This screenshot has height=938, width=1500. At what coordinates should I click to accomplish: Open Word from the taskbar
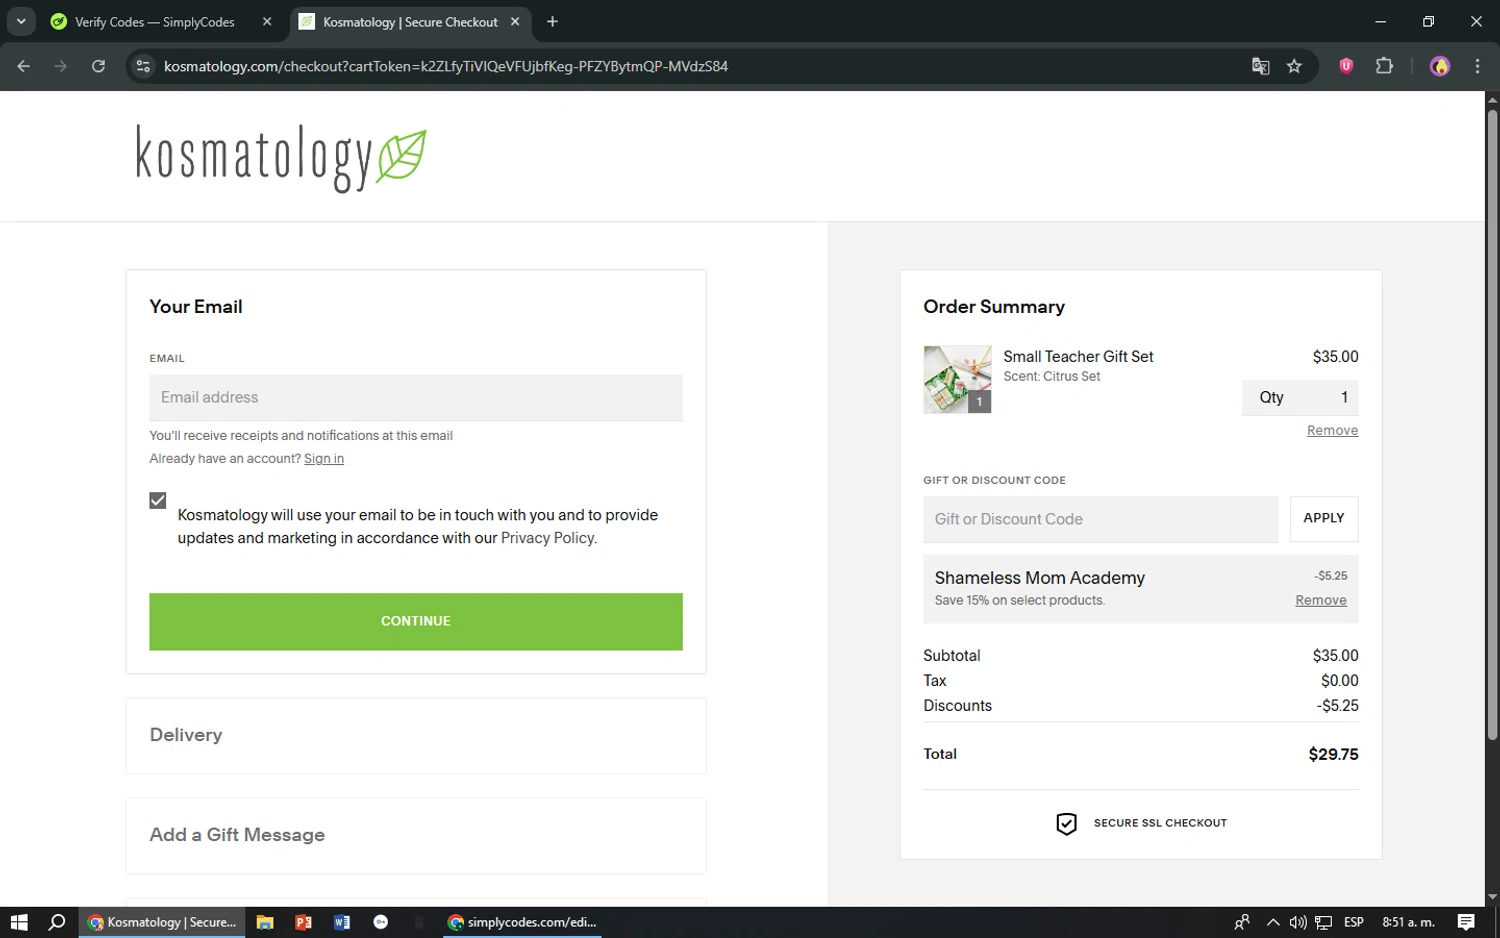coord(342,922)
